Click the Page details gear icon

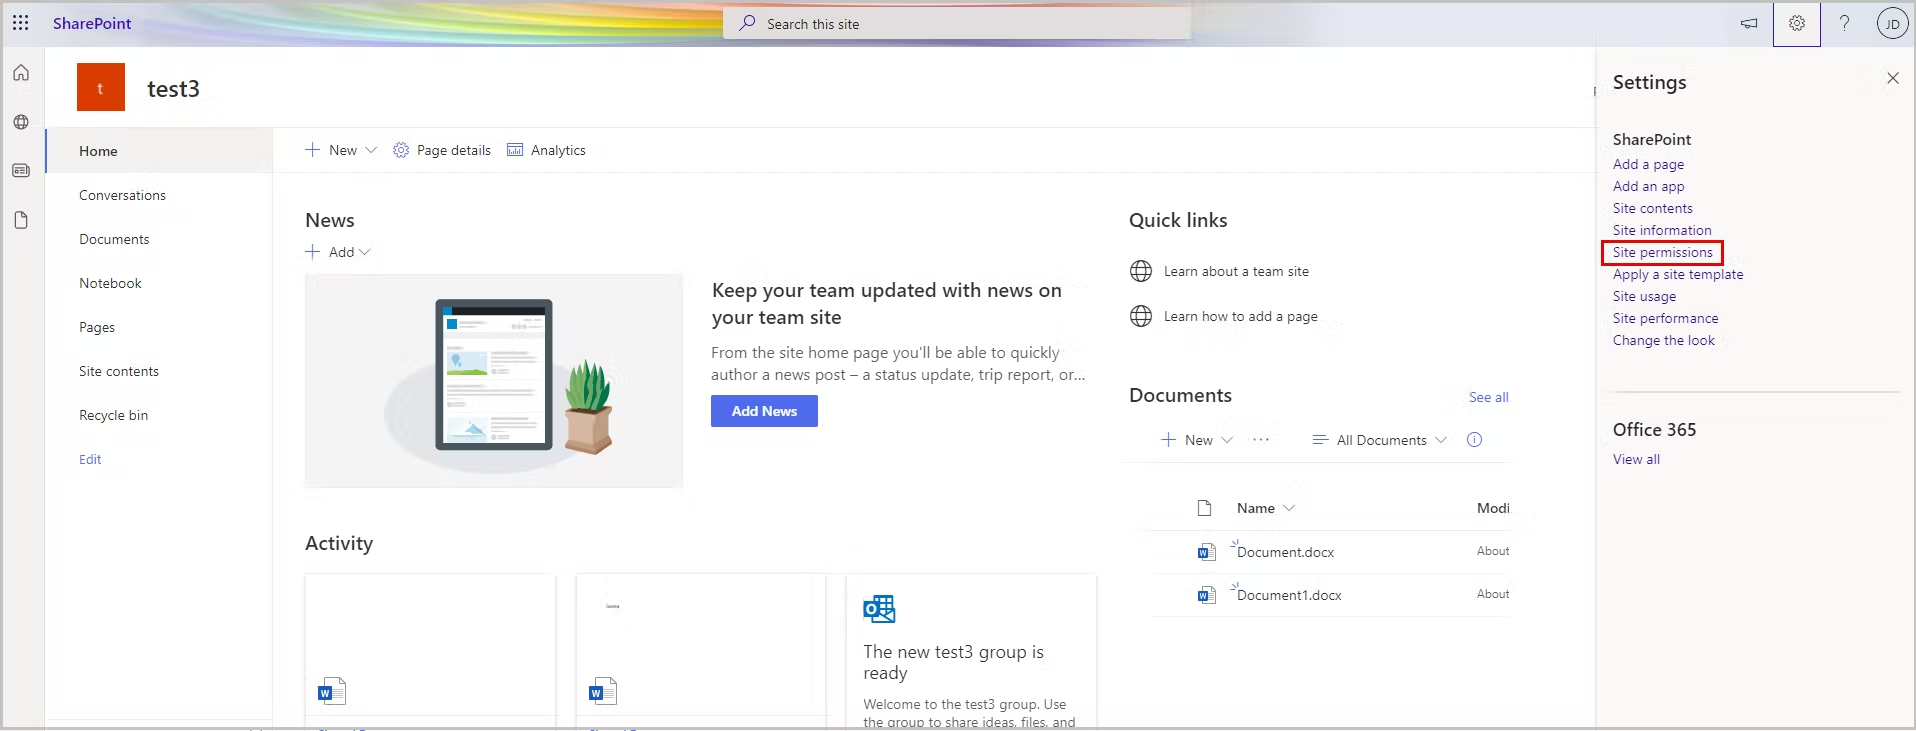[x=401, y=150]
